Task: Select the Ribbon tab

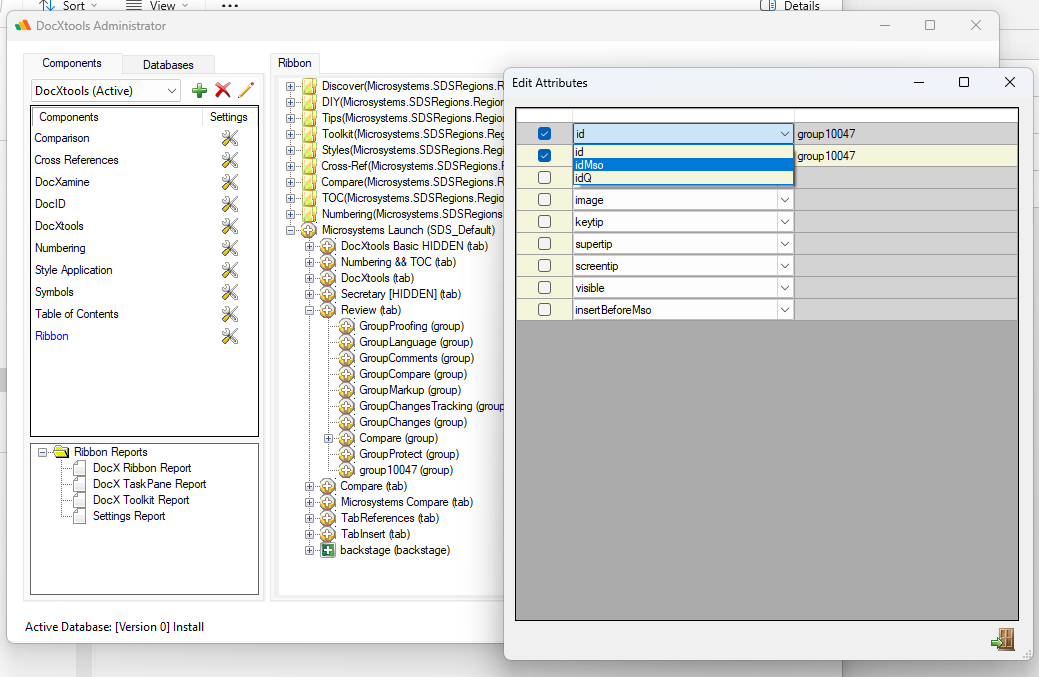Action: pyautogui.click(x=295, y=63)
